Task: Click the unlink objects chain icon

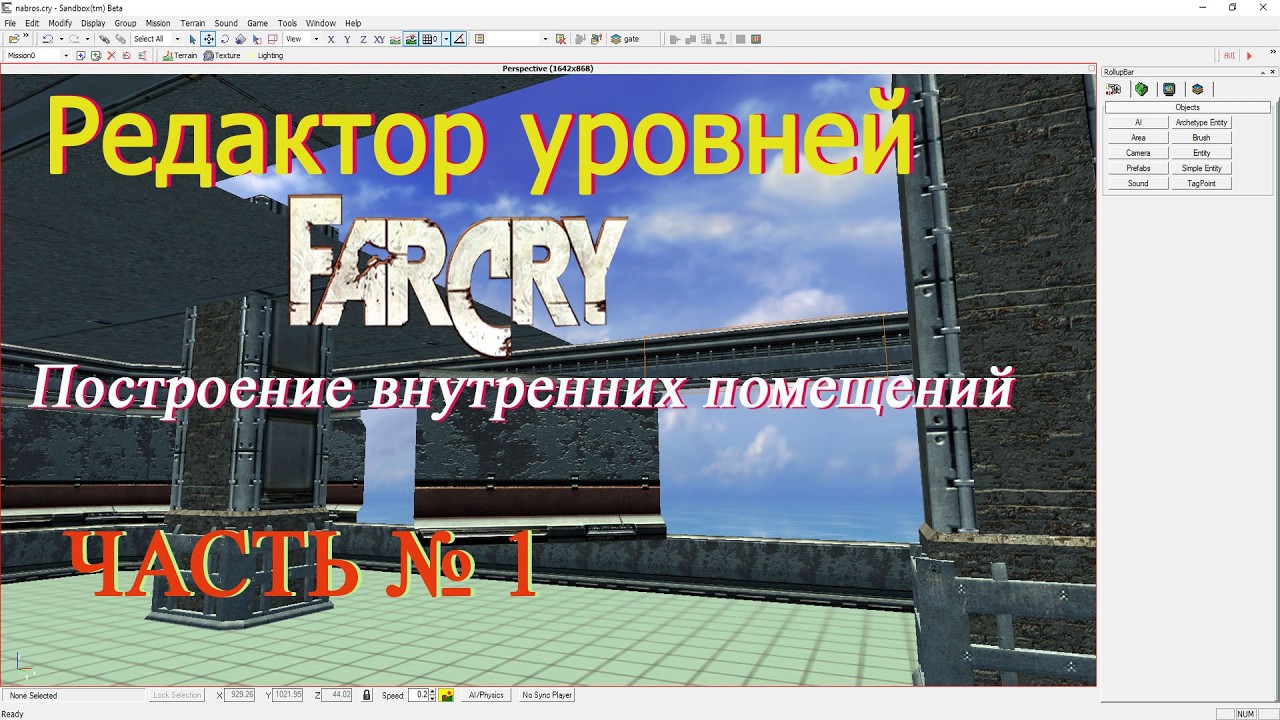Action: [x=120, y=39]
